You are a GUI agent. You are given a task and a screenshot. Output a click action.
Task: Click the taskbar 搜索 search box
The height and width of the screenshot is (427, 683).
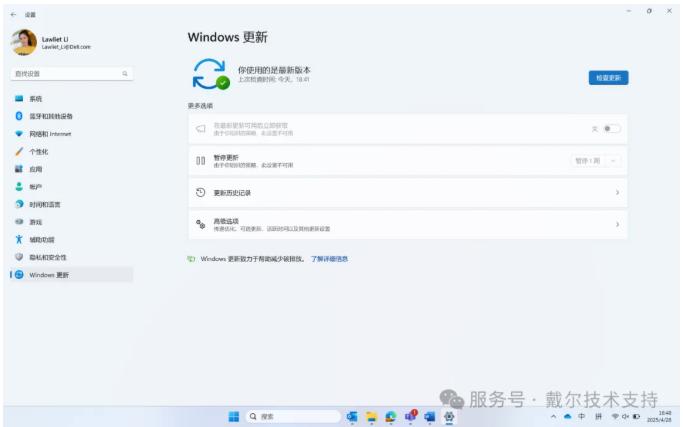point(293,417)
